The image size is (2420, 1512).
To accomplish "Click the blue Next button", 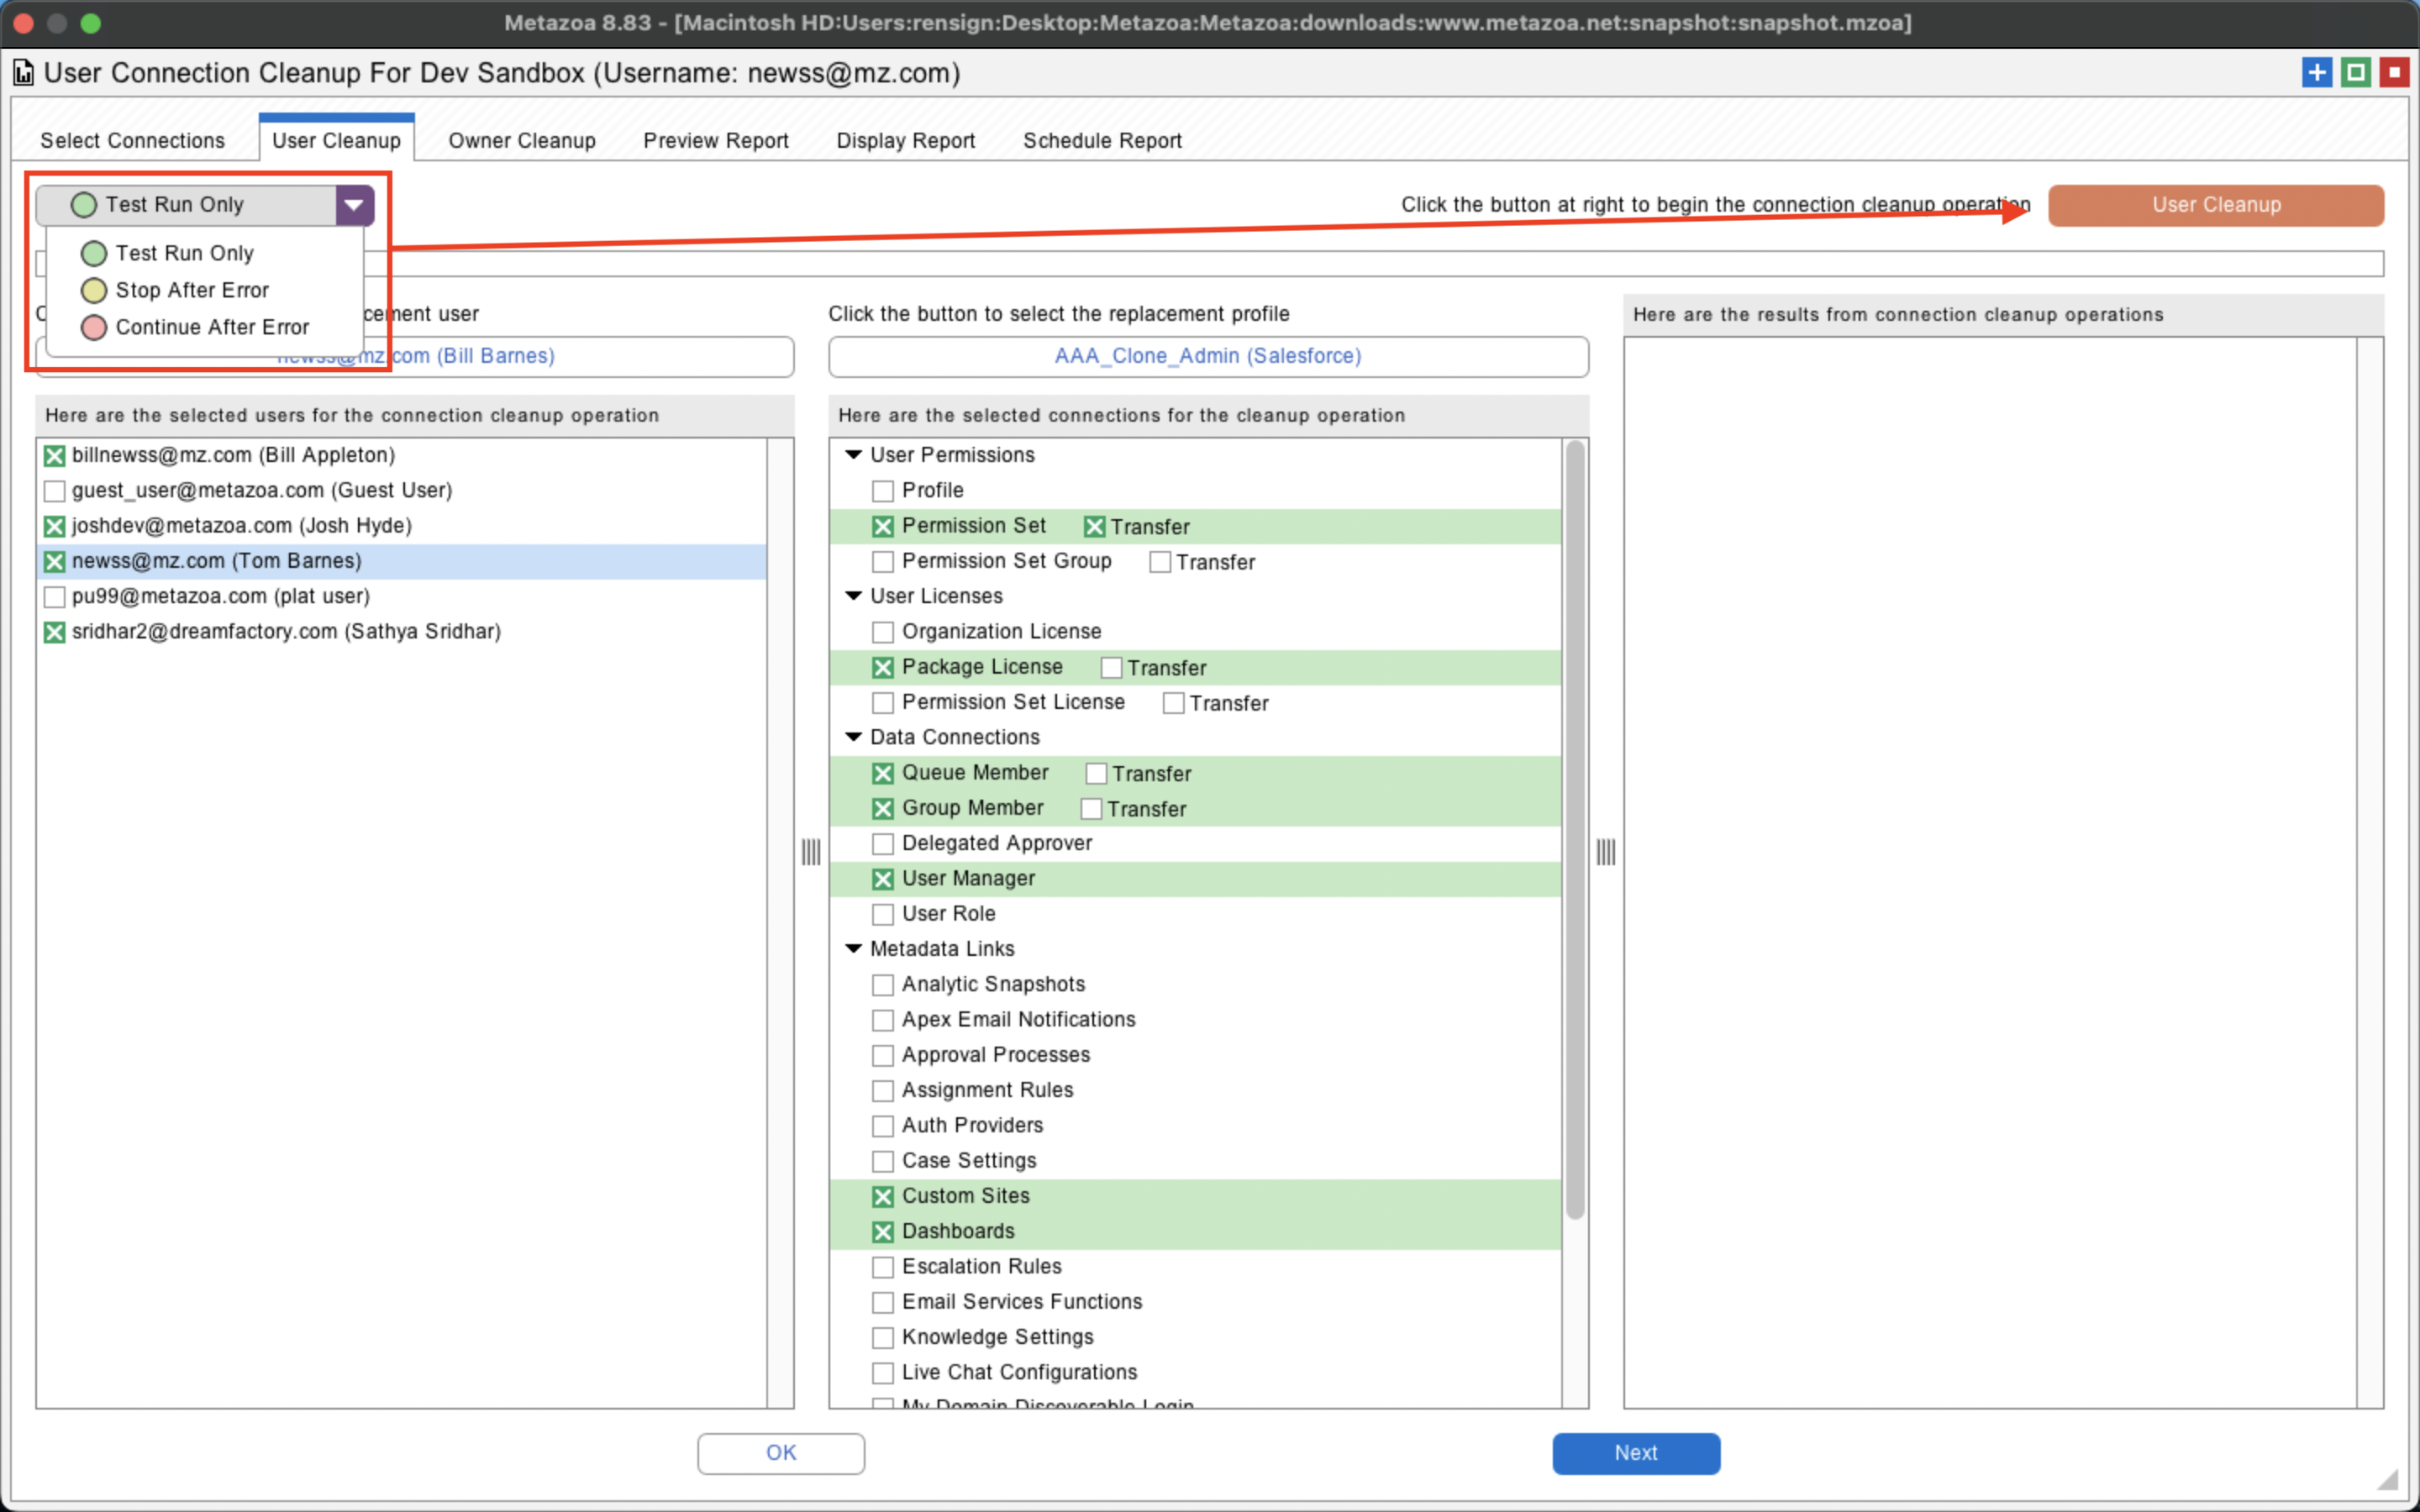I will coord(1635,1452).
